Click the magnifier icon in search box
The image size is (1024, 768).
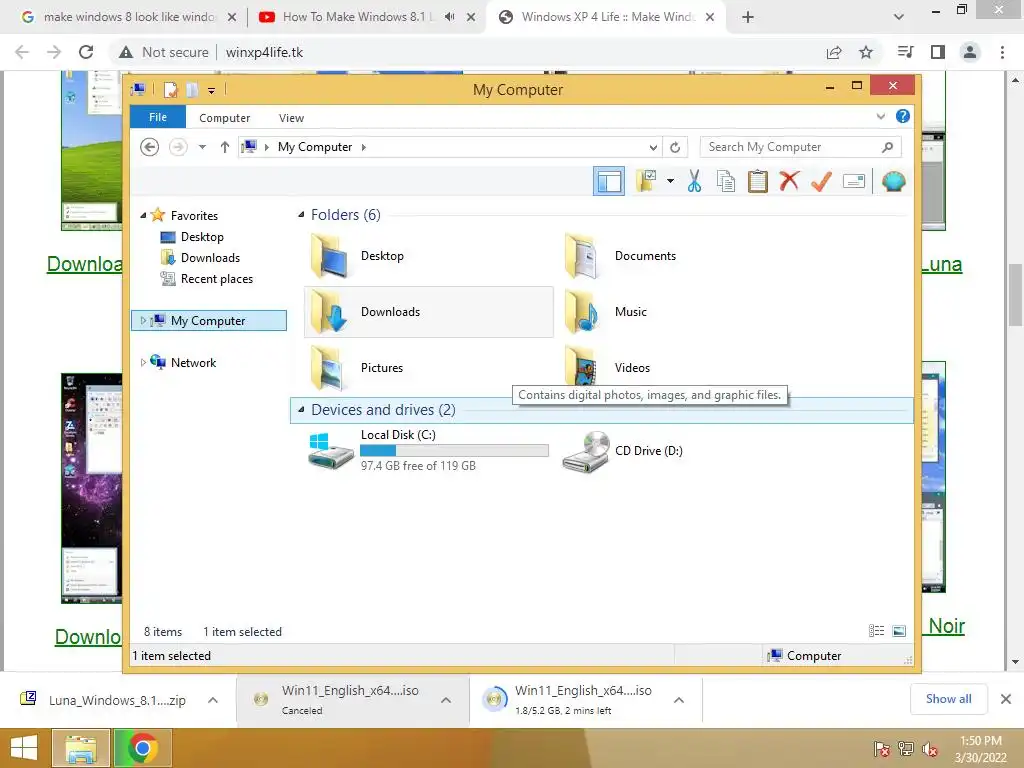pyautogui.click(x=887, y=147)
